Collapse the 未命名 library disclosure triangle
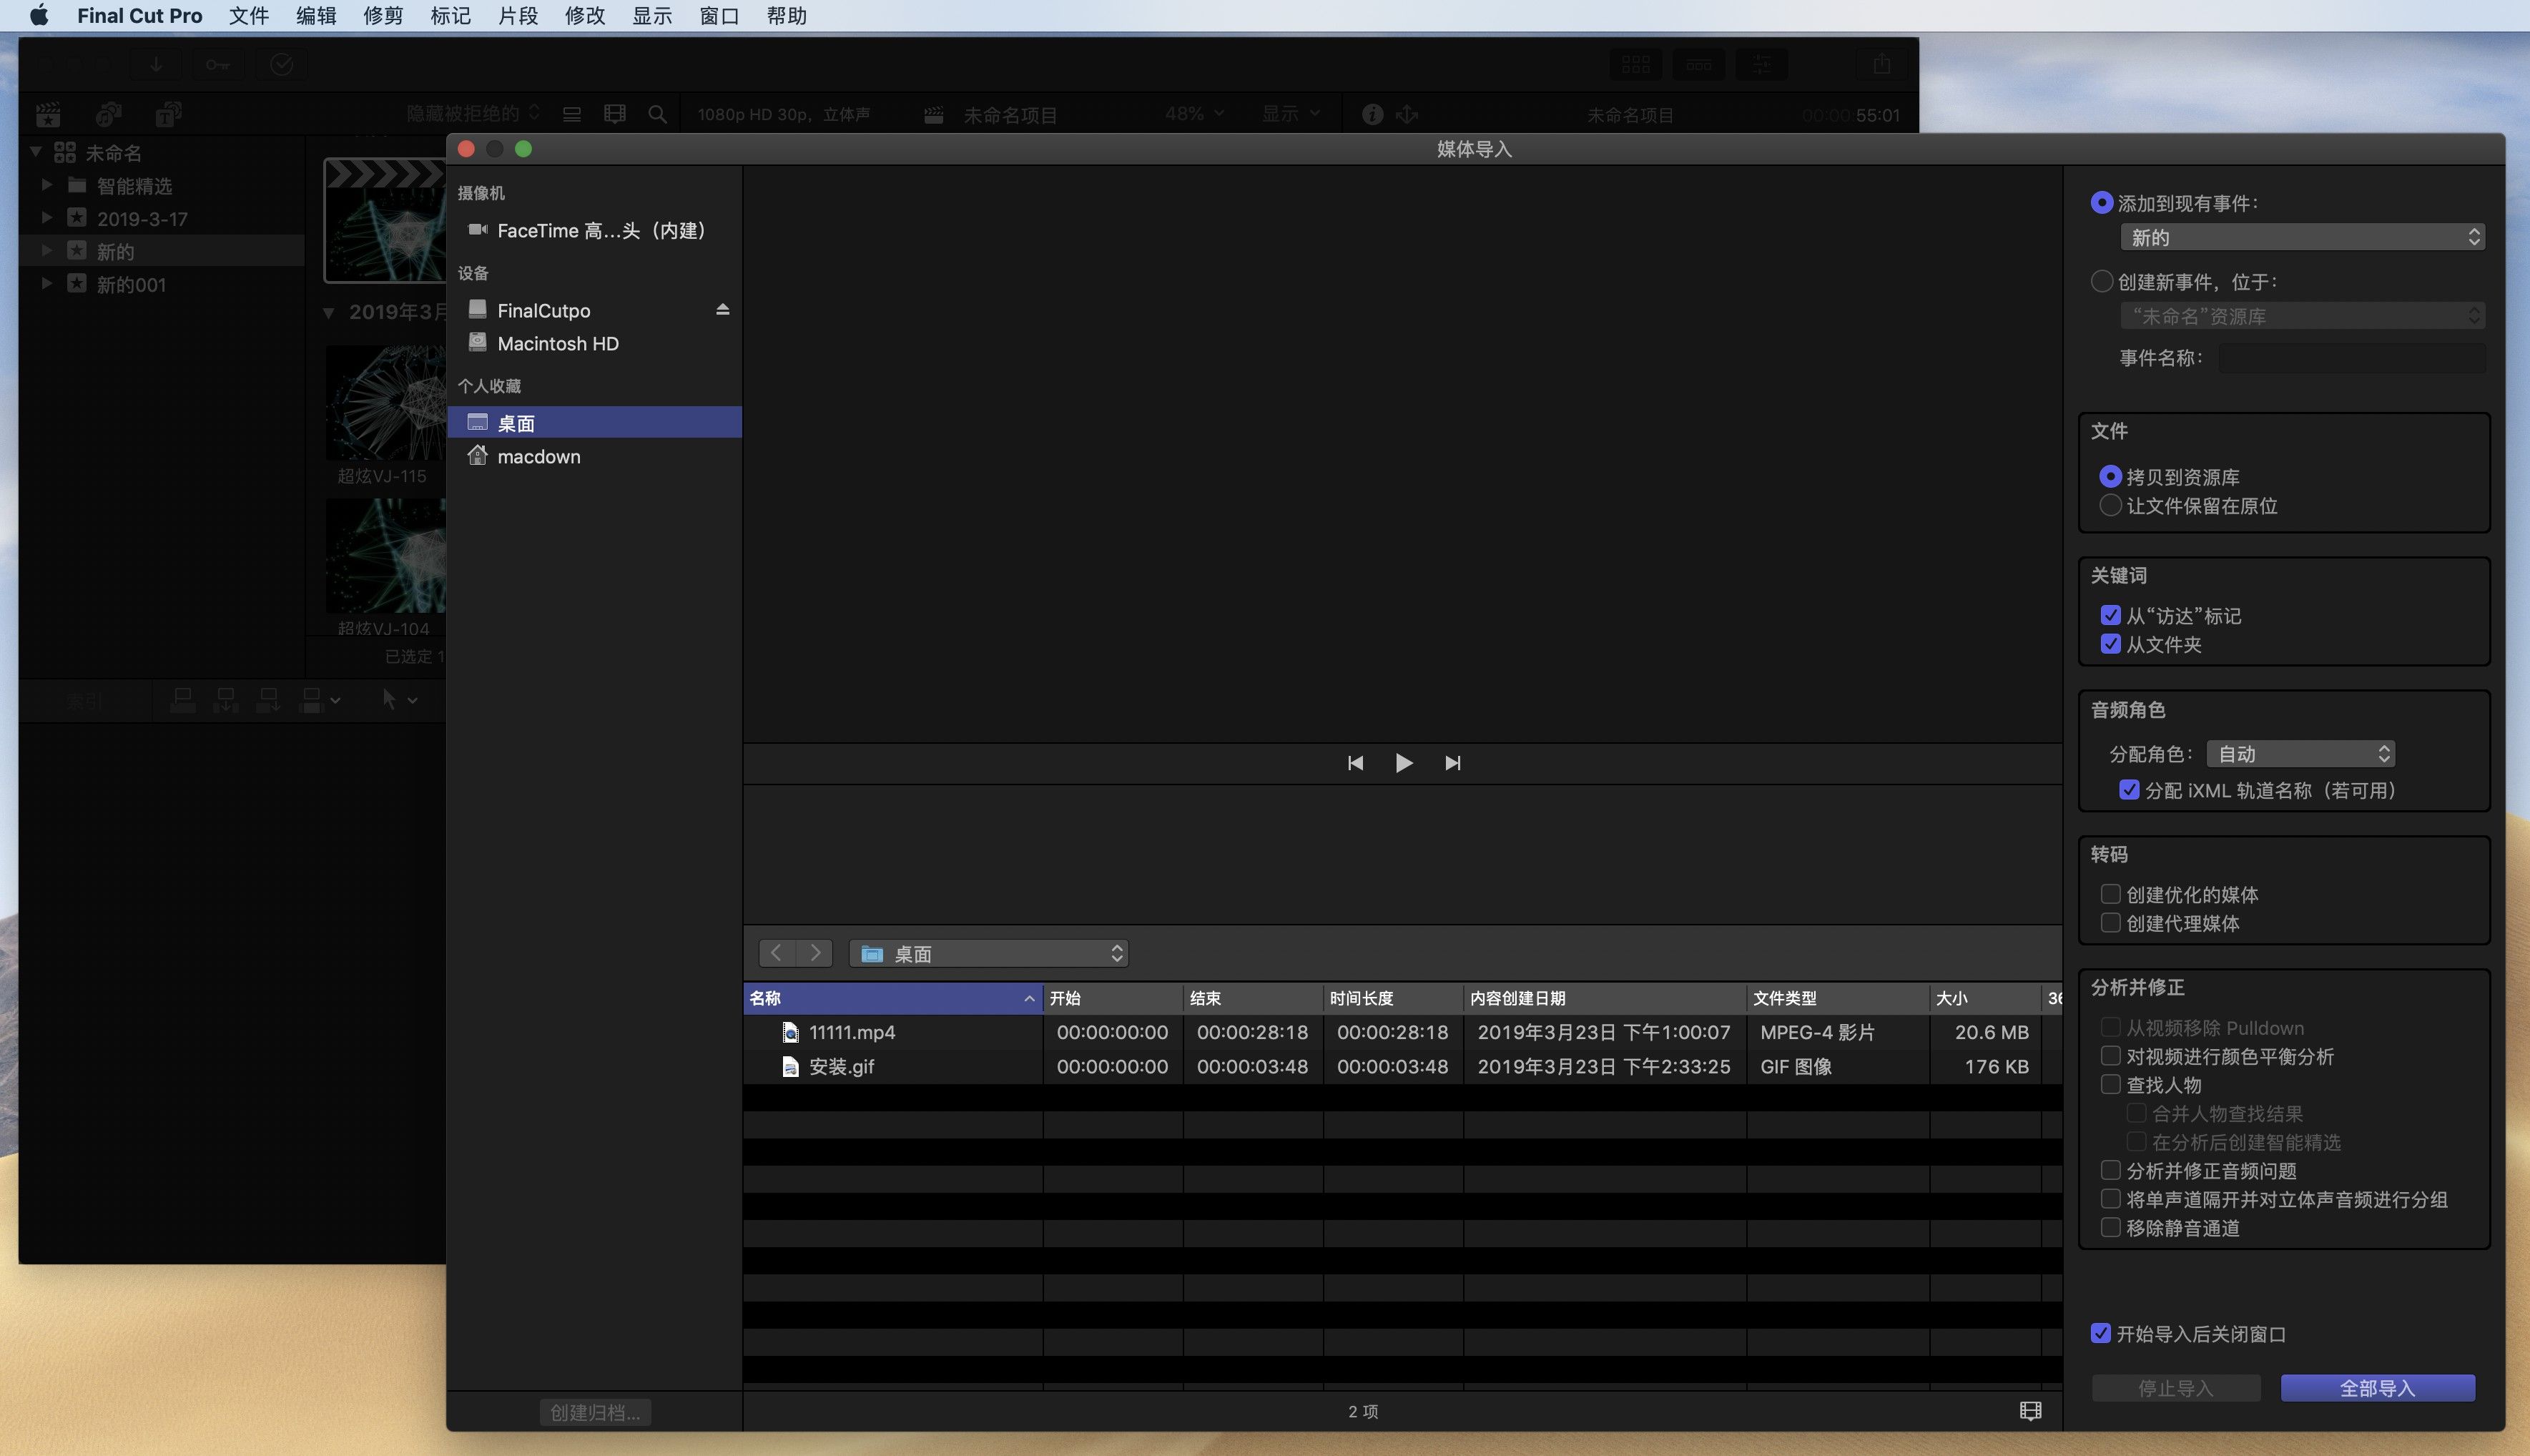Screen dimensions: 2530x1456 click(x=35, y=152)
